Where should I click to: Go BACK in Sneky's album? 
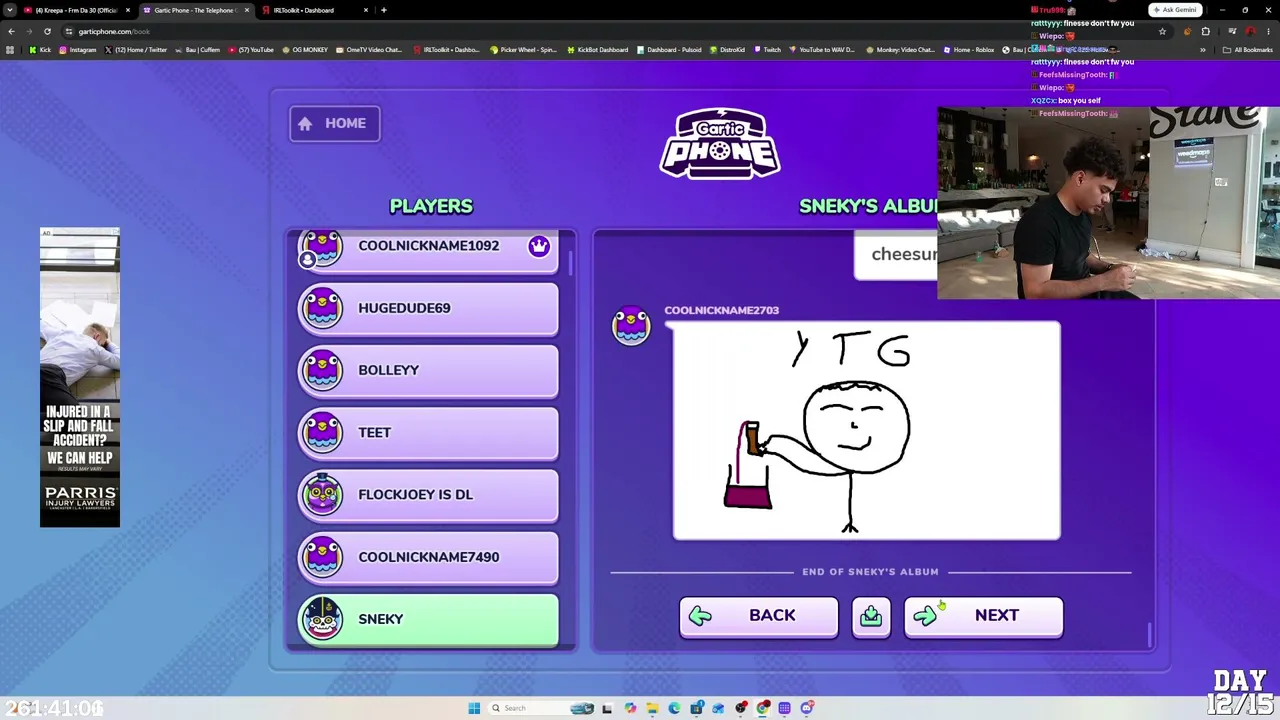click(758, 616)
